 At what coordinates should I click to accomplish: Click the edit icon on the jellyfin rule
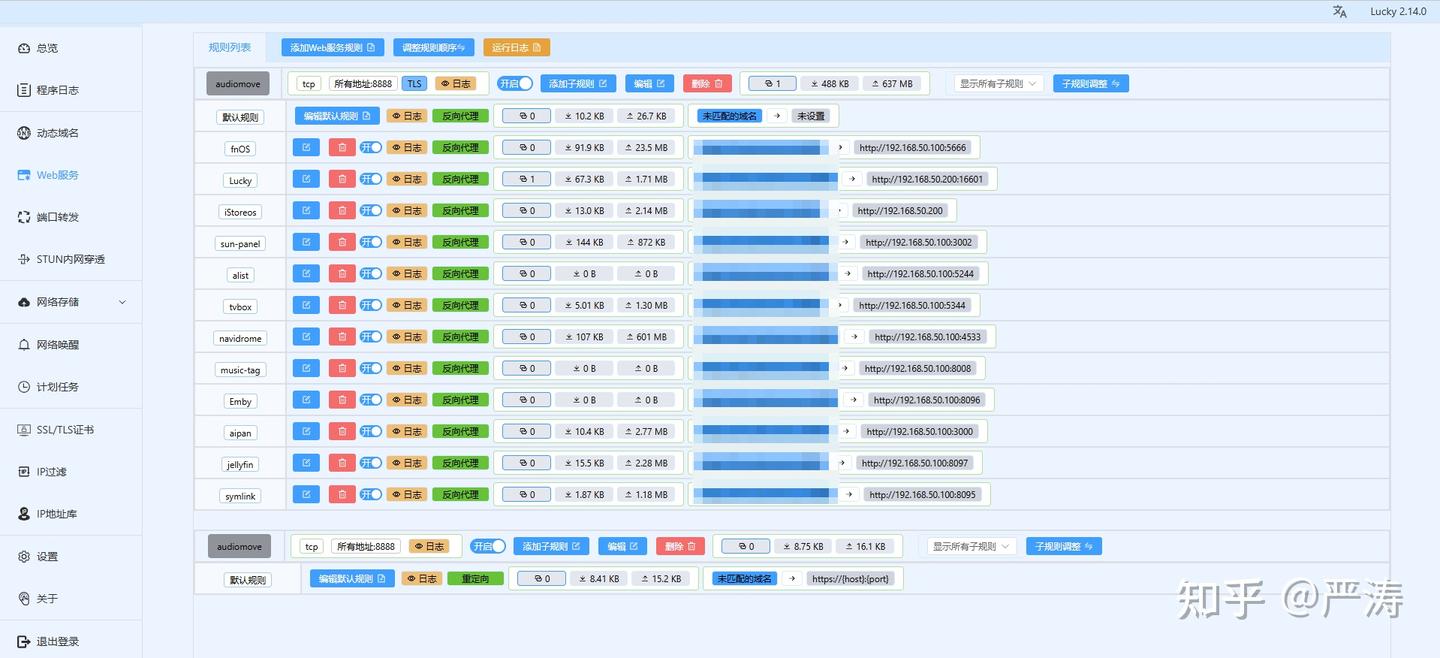pos(305,462)
